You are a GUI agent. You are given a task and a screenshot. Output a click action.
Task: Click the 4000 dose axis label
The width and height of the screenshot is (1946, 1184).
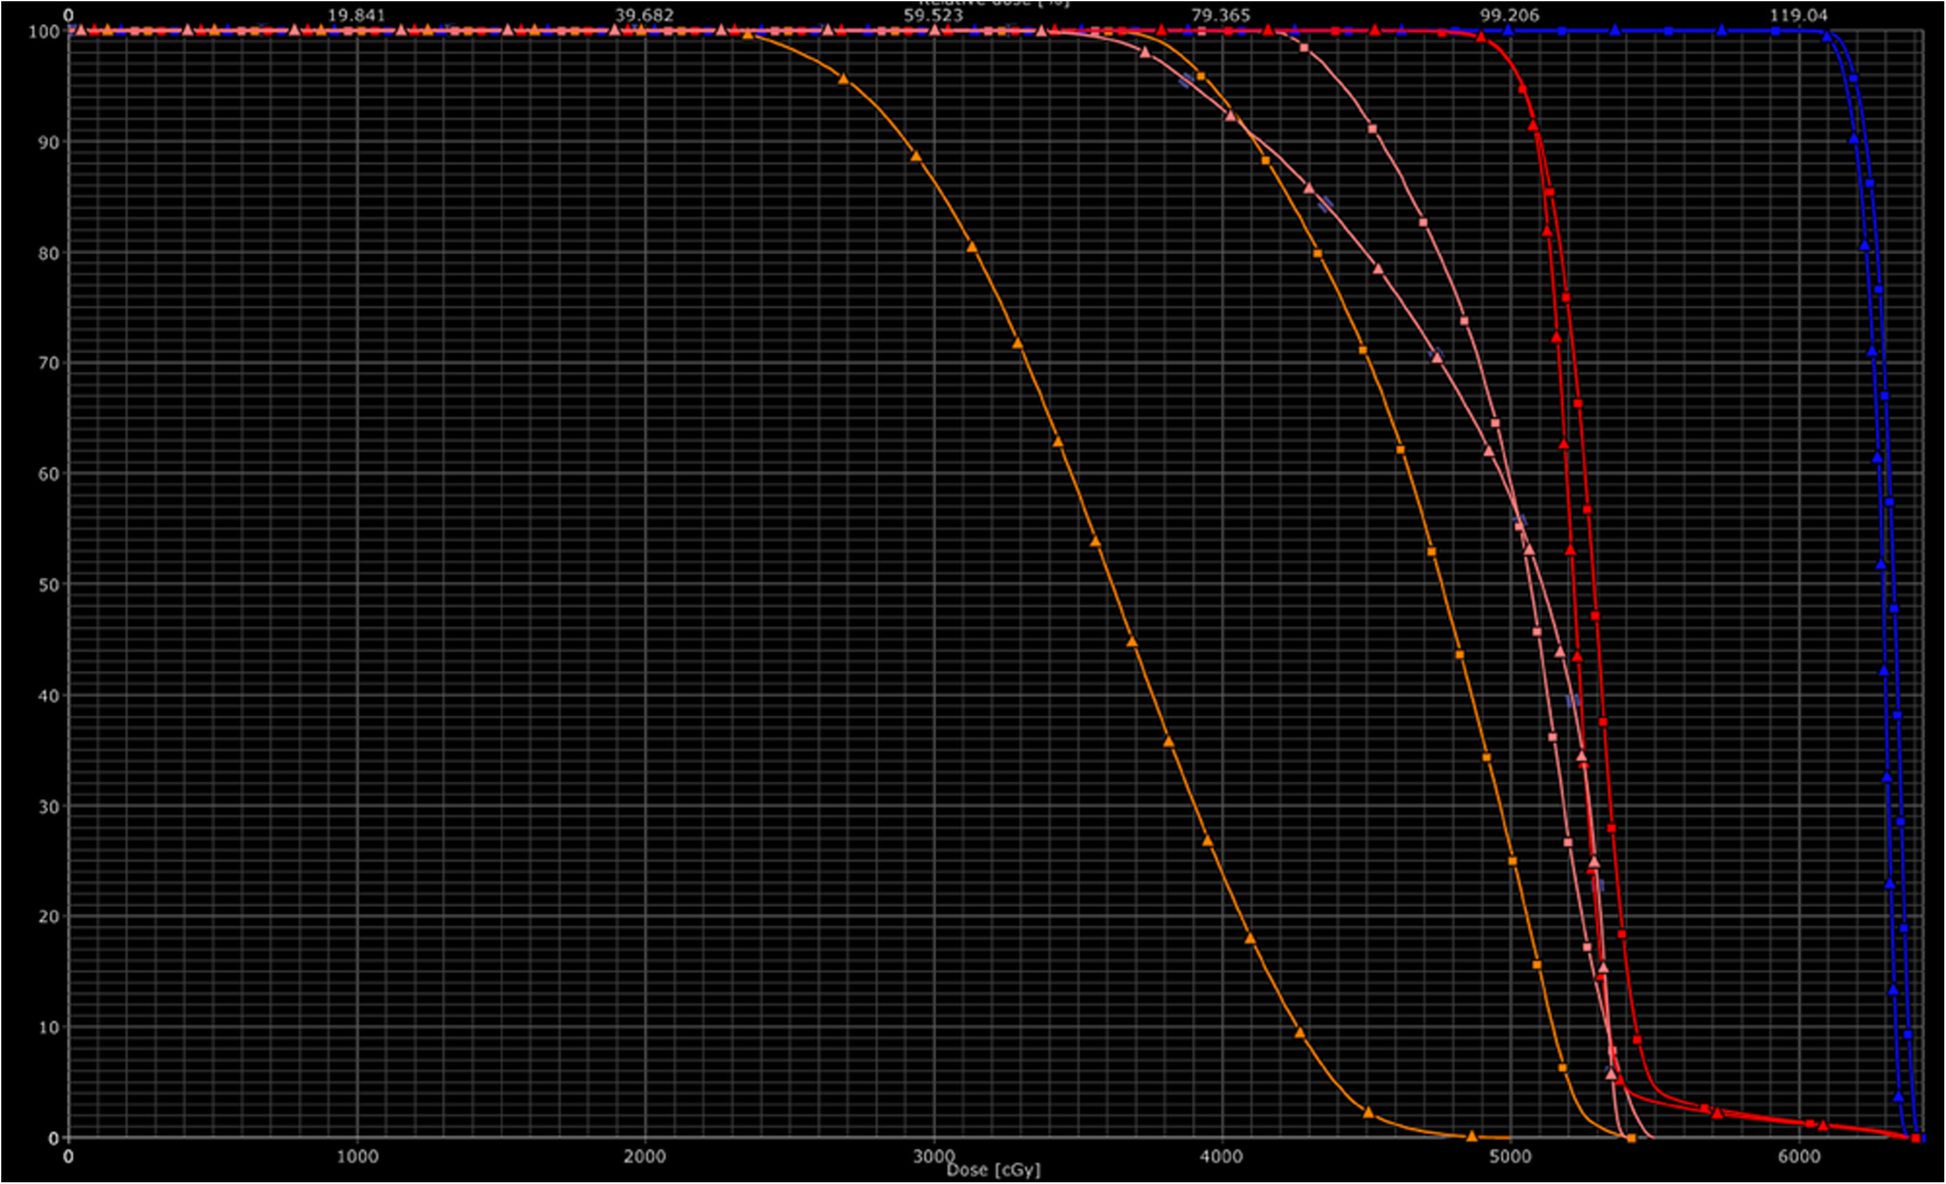1221,1156
